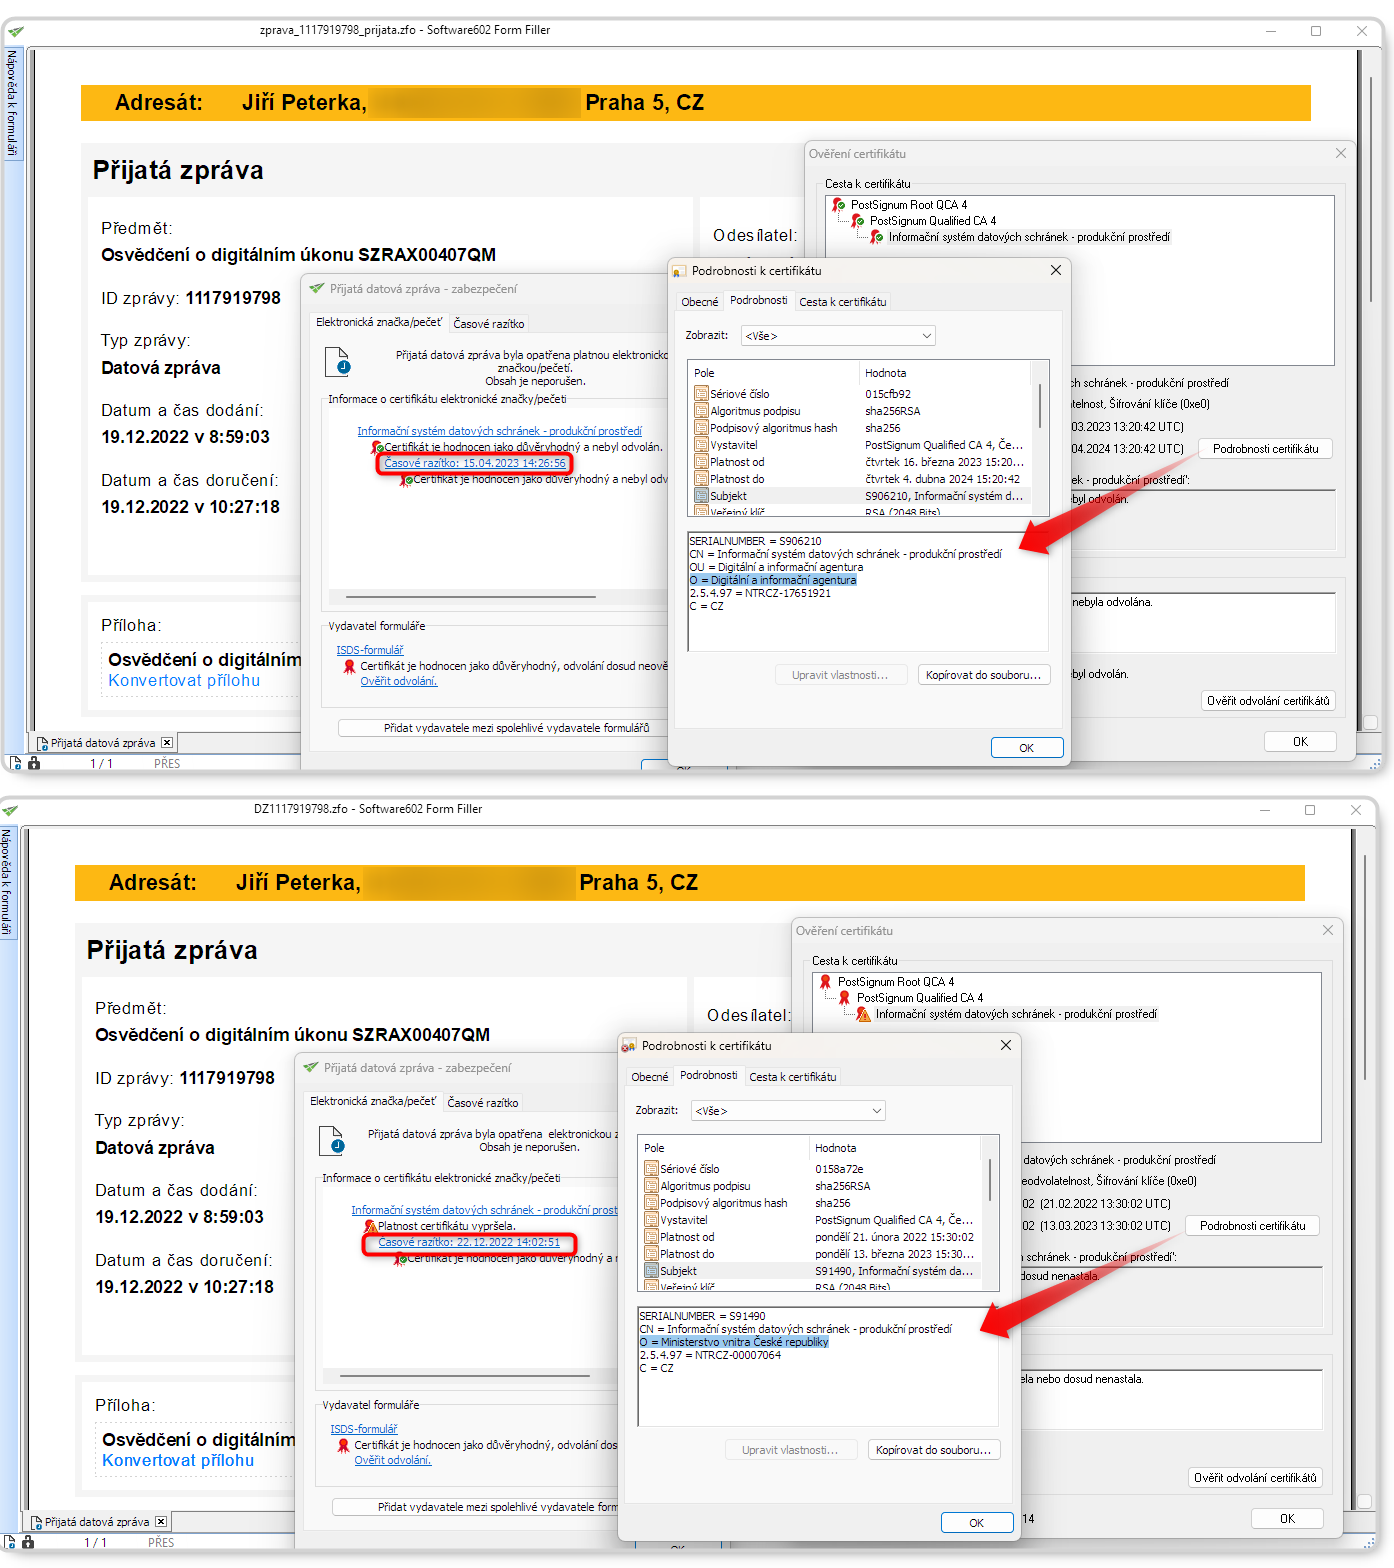This screenshot has height=1568, width=1394.
Task: Click the signed document icon in zprava_1117919798 security dialog
Action: pos(338,362)
